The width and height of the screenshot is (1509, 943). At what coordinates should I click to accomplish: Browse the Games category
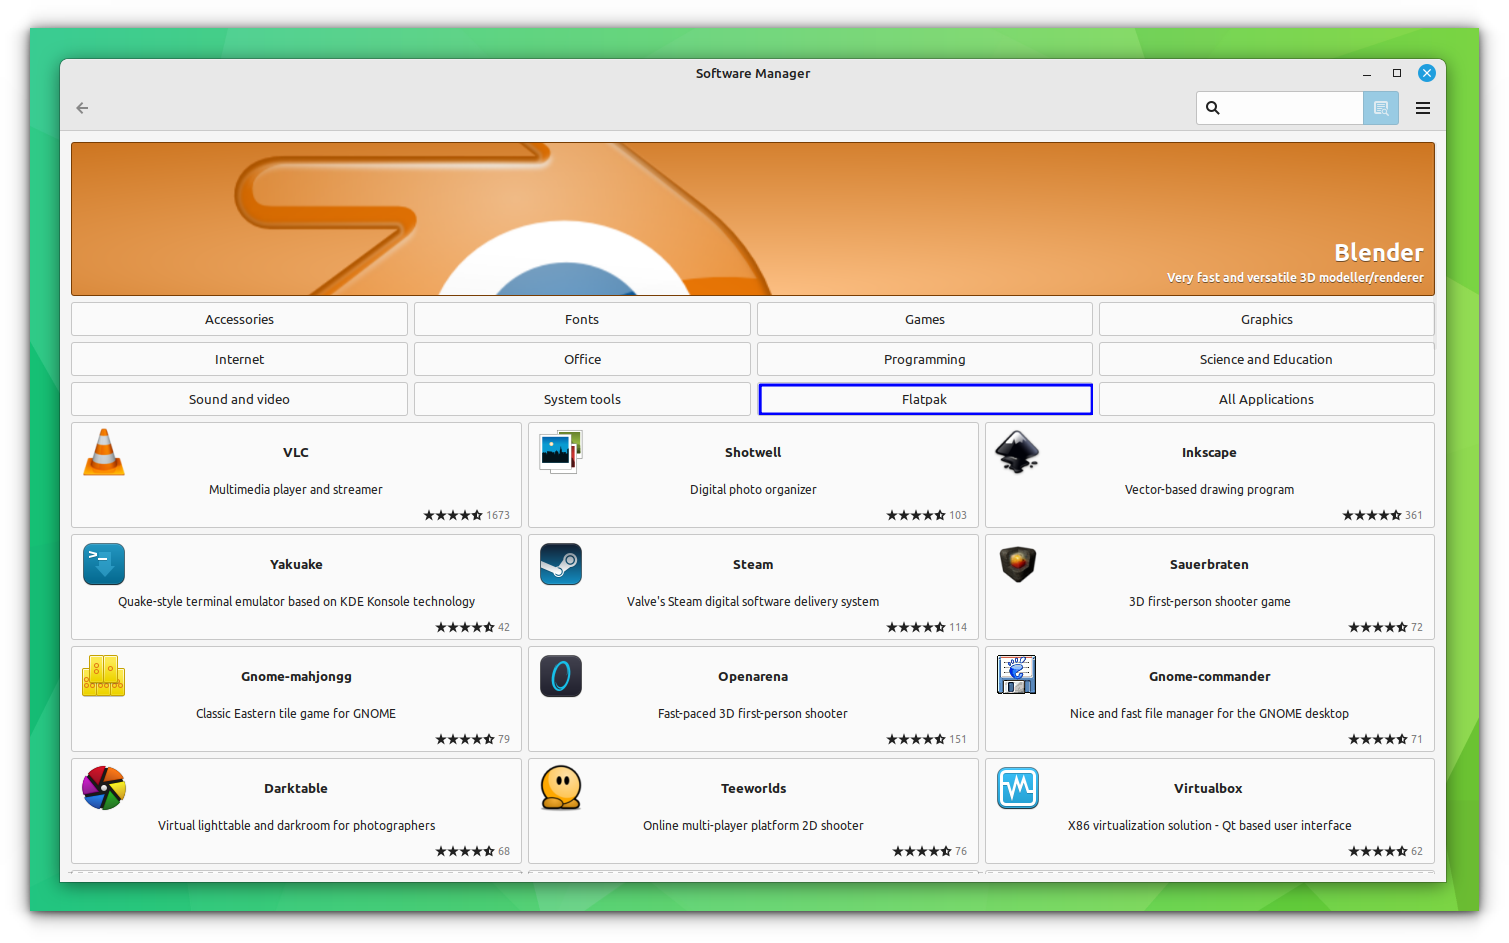pyautogui.click(x=924, y=318)
